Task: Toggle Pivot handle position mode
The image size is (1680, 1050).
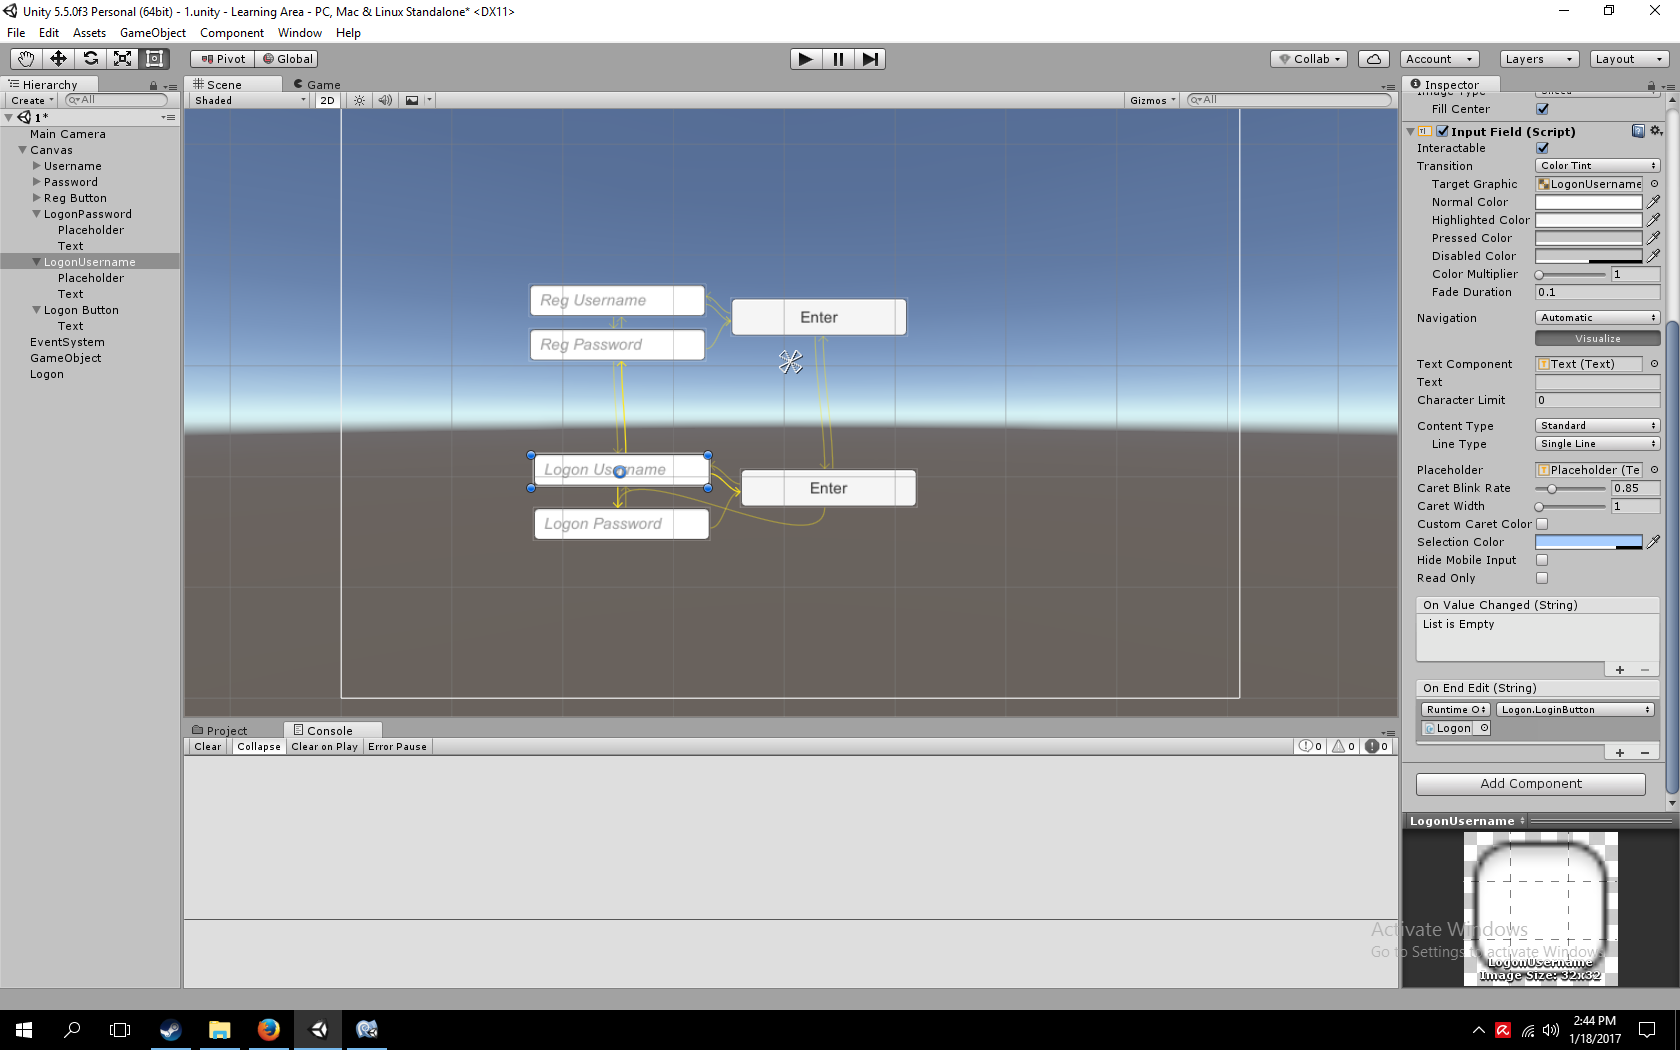Action: 223,59
